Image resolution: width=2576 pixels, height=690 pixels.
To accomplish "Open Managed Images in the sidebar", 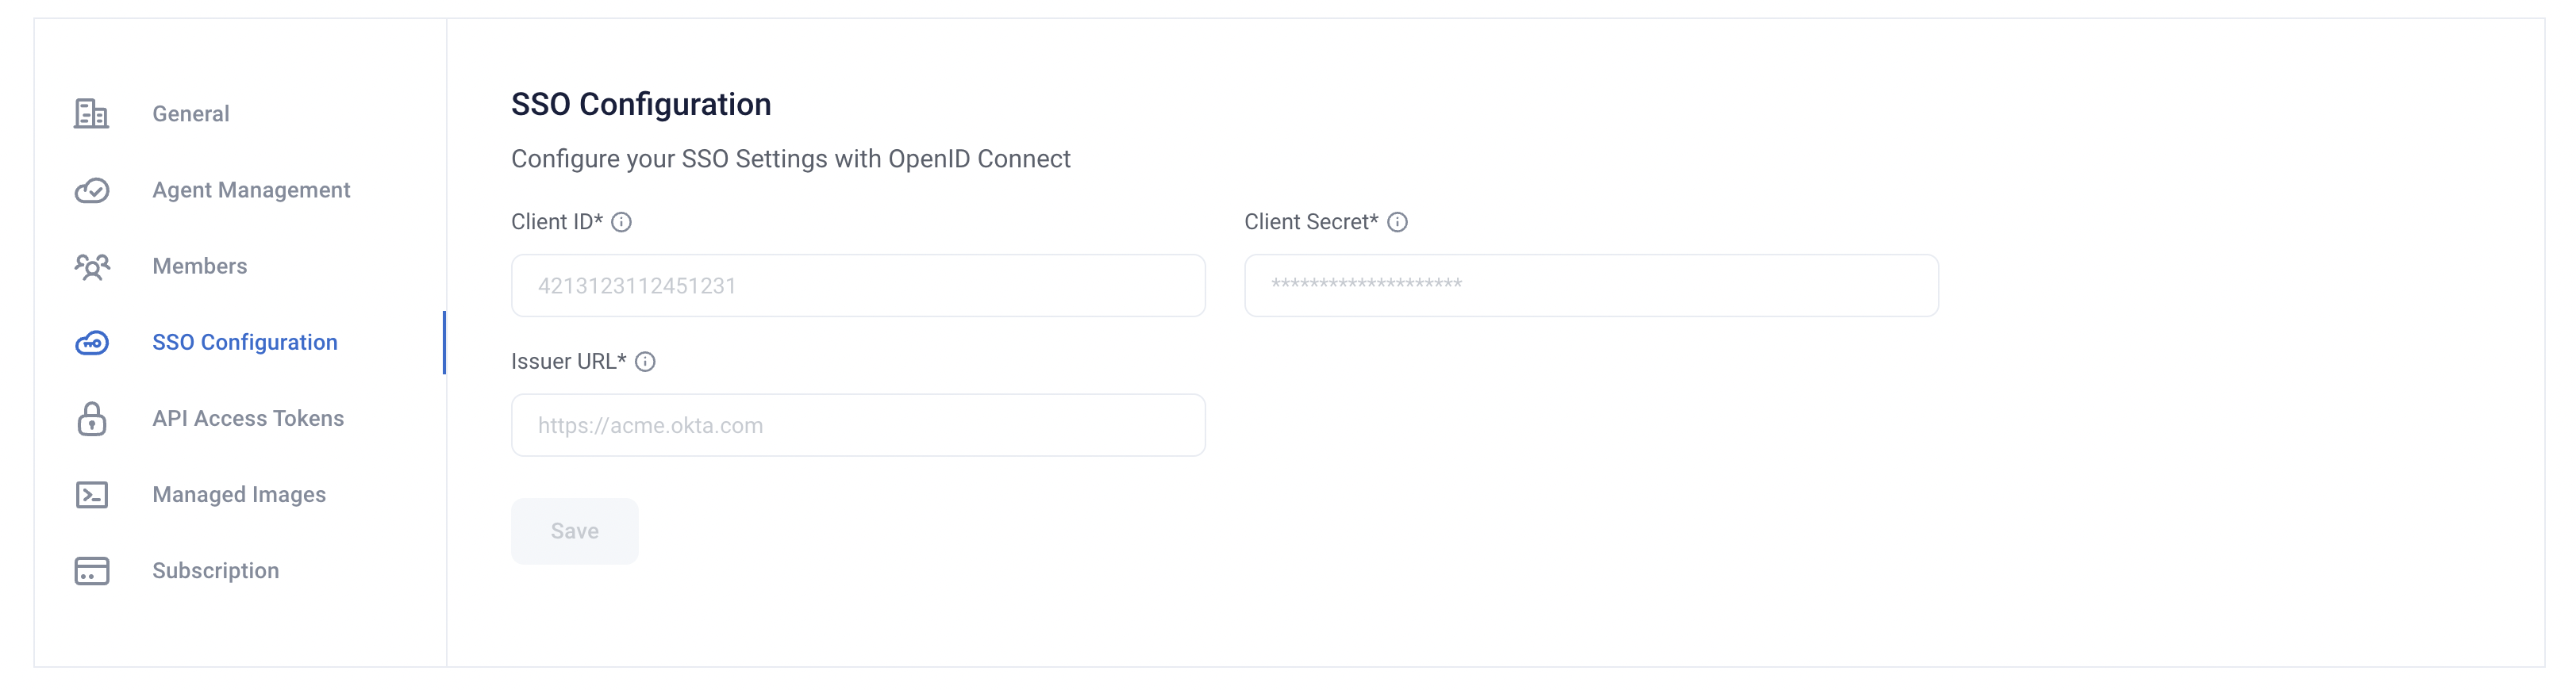I will (239, 495).
